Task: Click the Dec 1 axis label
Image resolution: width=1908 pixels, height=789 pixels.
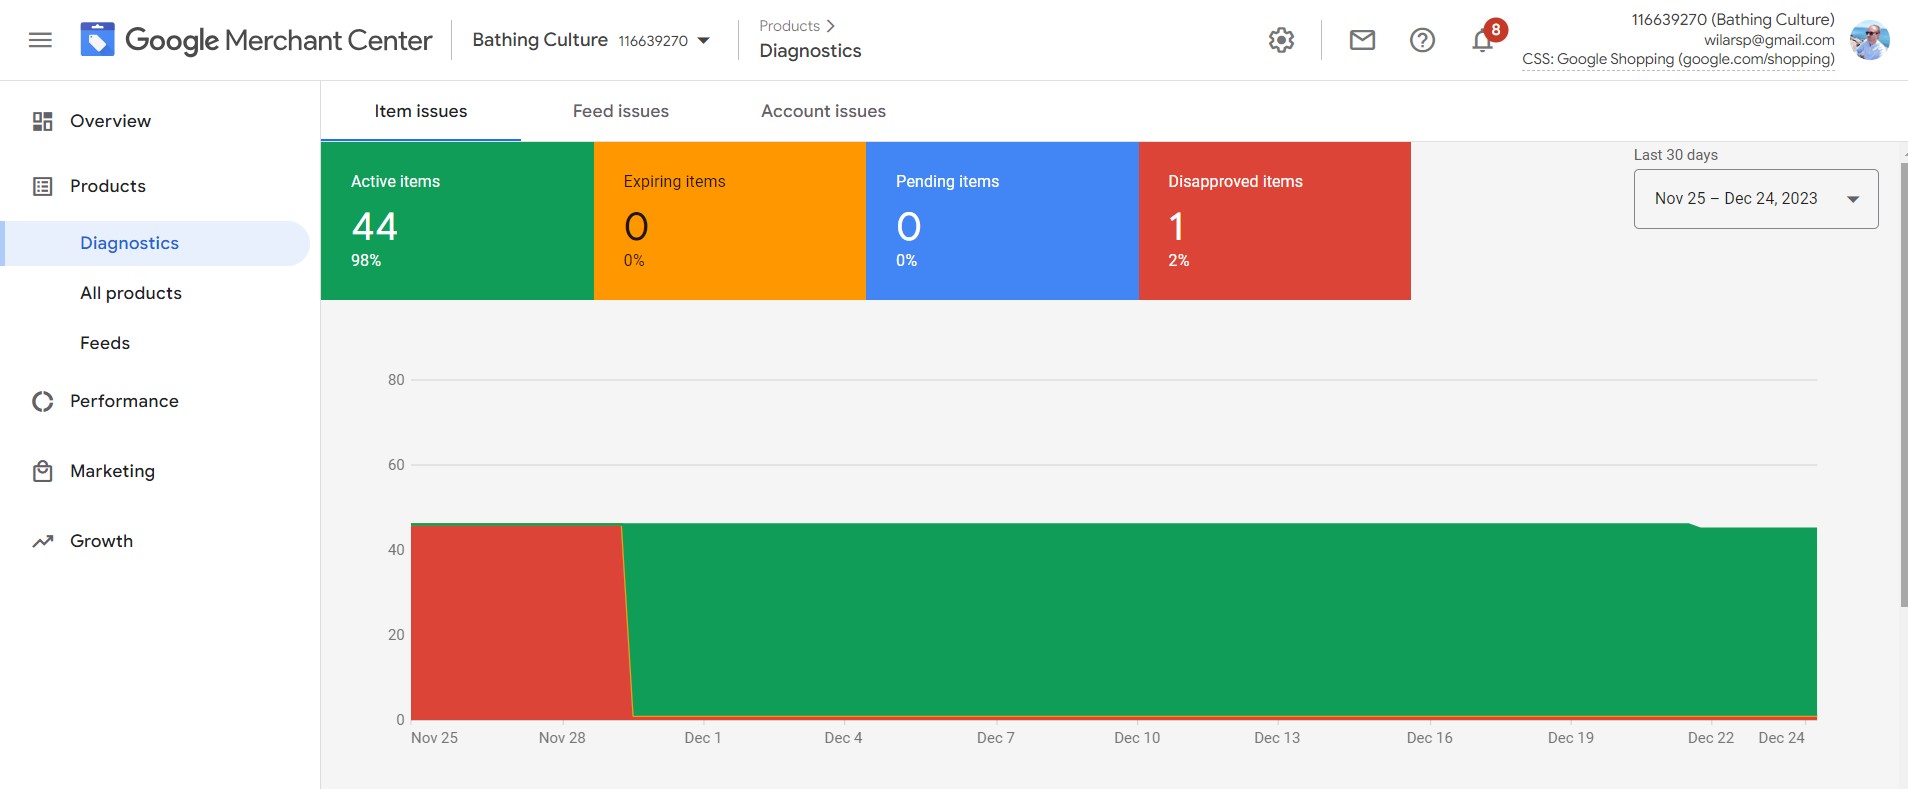Action: coord(702,738)
